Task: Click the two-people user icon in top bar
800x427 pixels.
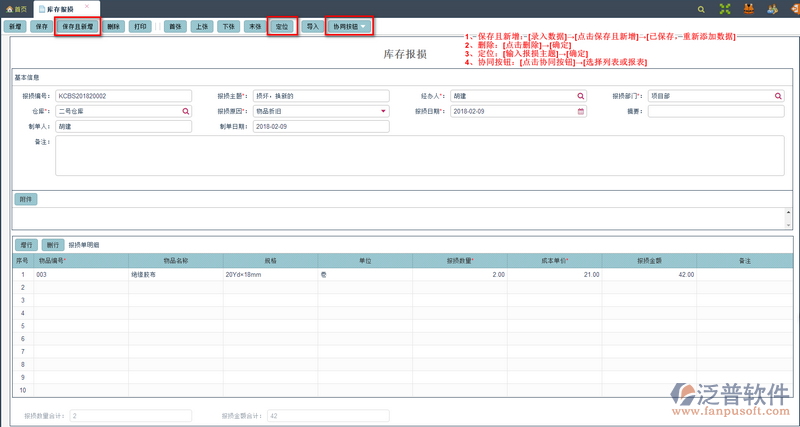Action: [774, 8]
